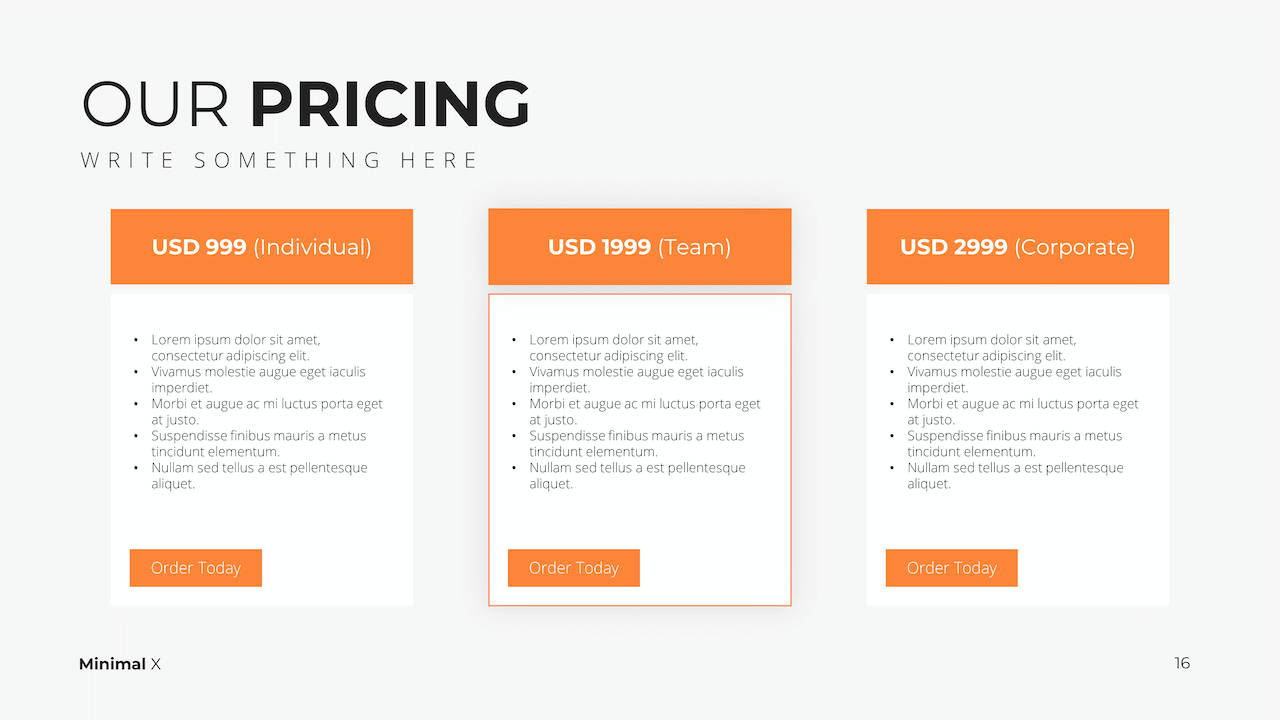Click the slide number 16

(1182, 663)
